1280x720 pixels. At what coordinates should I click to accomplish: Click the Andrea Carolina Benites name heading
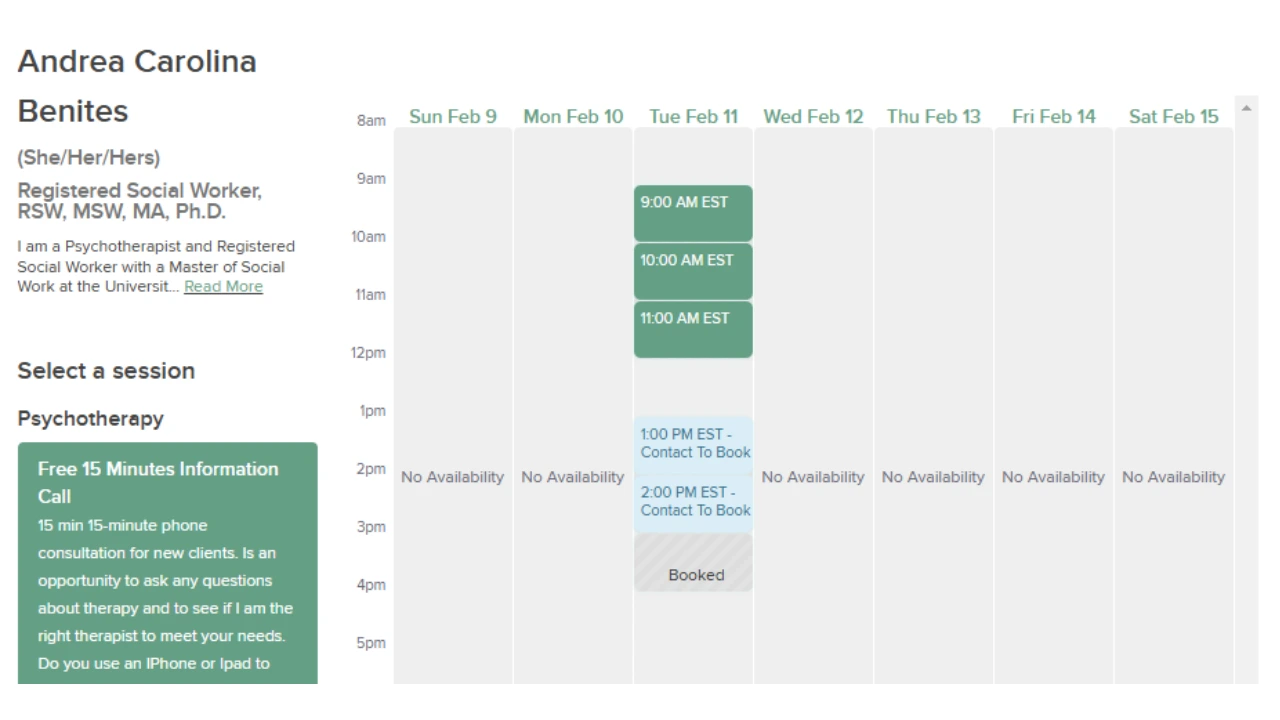(137, 86)
